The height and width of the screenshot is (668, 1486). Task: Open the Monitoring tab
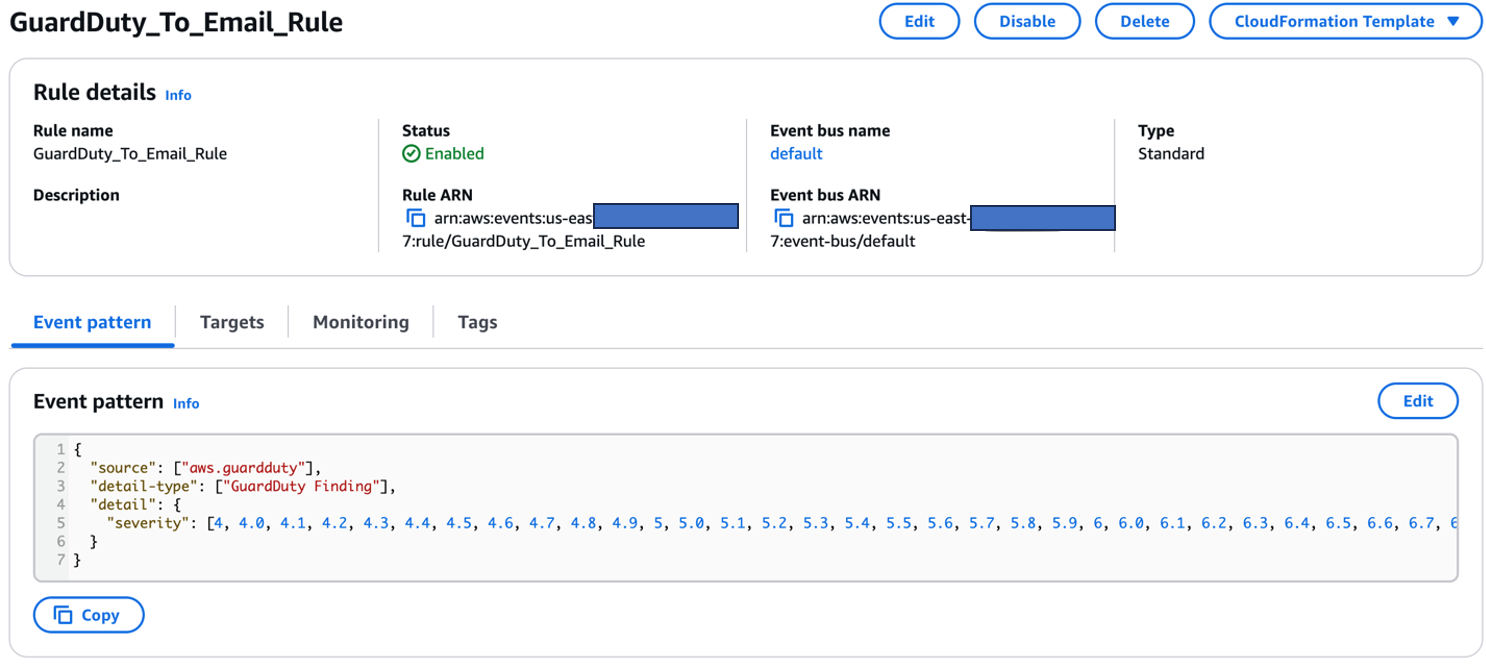(x=360, y=322)
